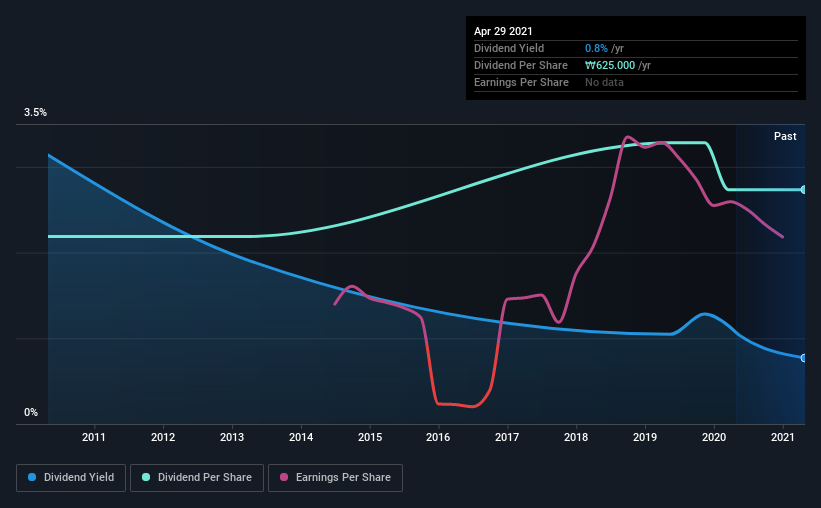The image size is (821, 508).
Task: Toggle the Earnings Per Share legend button
Action: (x=335, y=478)
